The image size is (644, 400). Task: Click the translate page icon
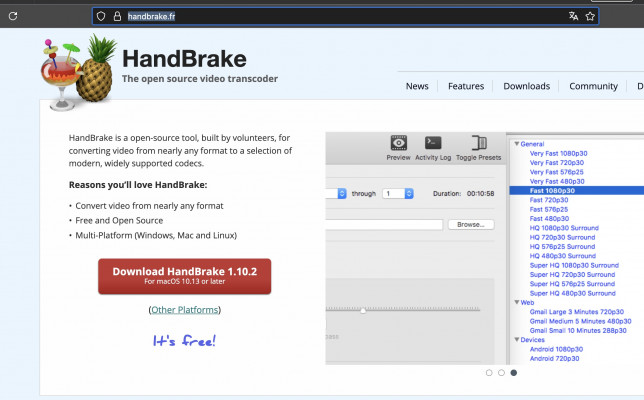click(573, 16)
